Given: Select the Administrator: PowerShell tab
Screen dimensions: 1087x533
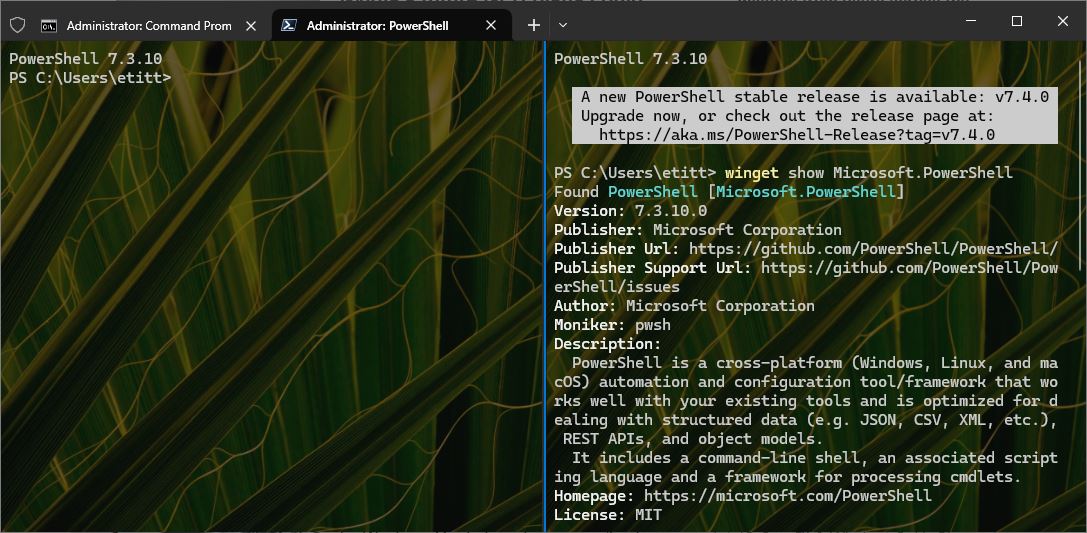Looking at the screenshot, I should (x=377, y=25).
